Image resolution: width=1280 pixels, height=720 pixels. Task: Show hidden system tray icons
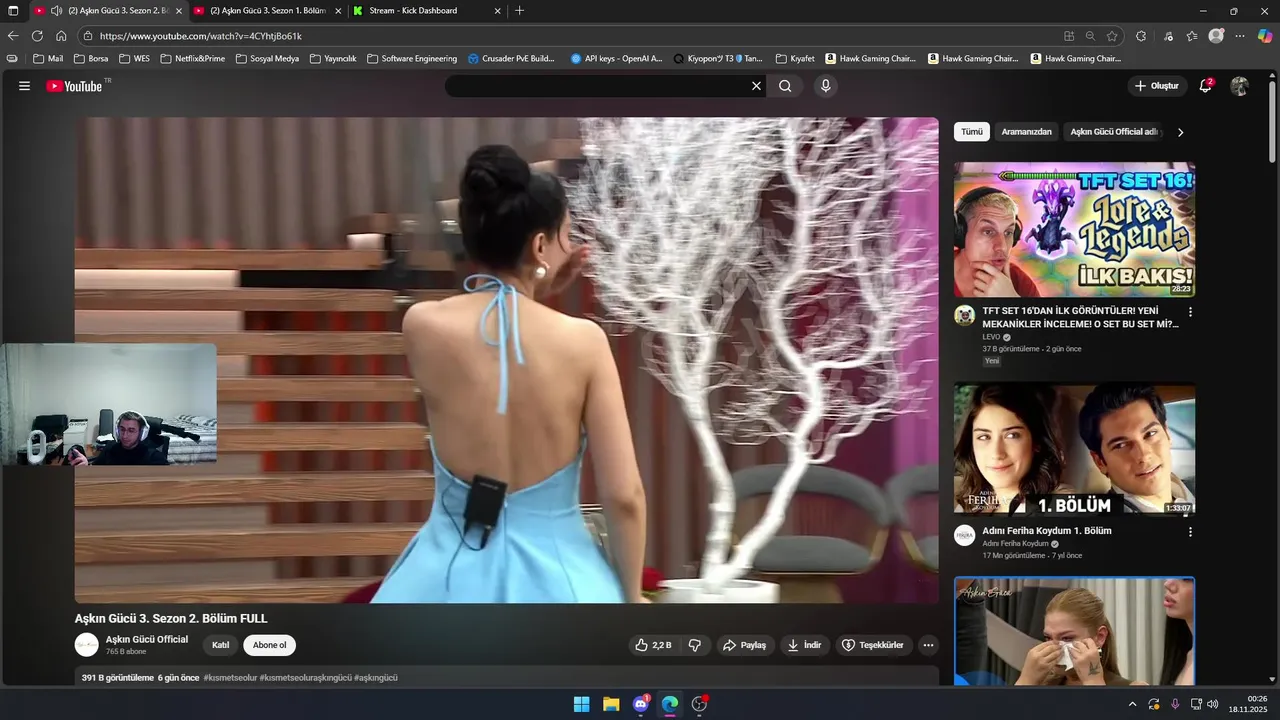1132,704
